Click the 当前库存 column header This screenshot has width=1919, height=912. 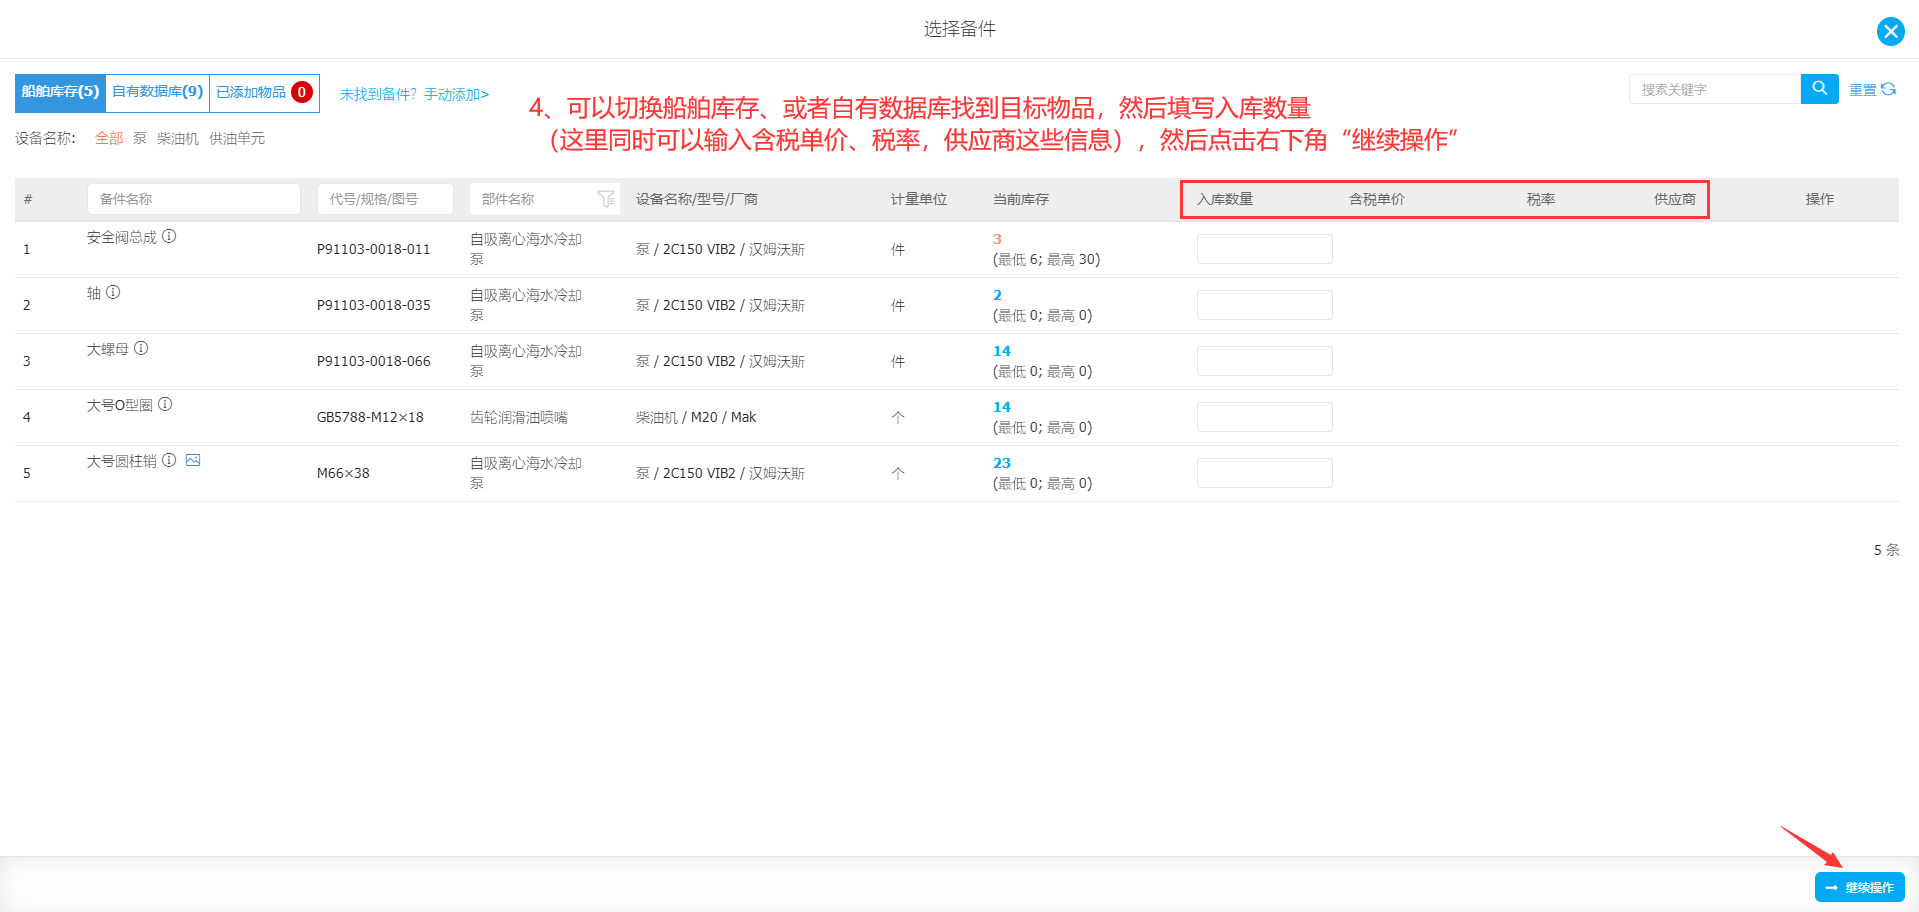pos(1021,199)
